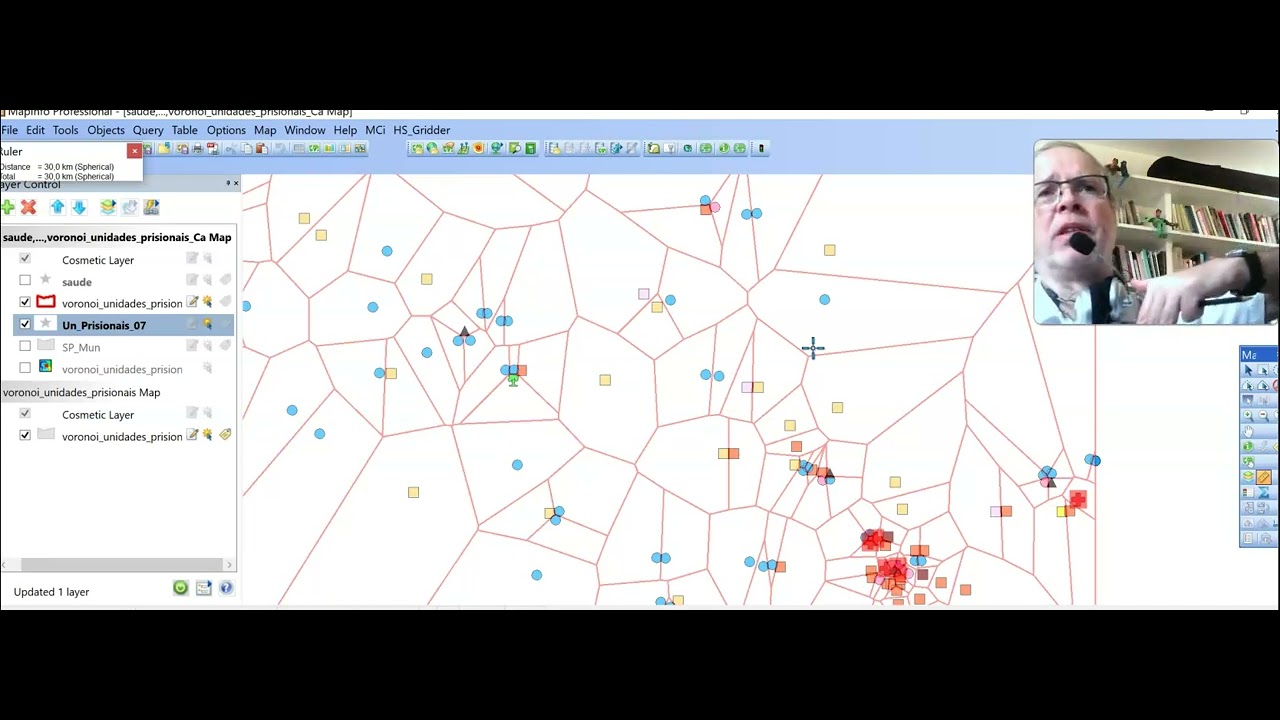Open the Map menu

coord(265,130)
